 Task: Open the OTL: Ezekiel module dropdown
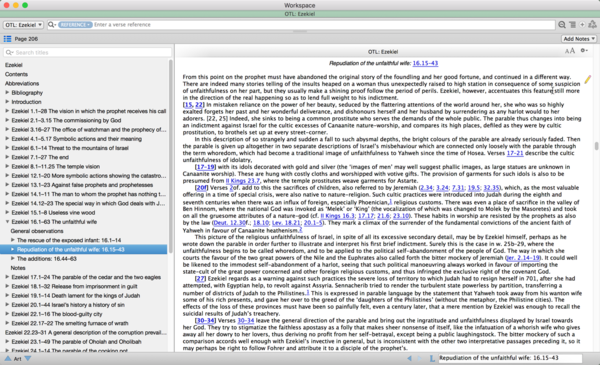(23, 25)
